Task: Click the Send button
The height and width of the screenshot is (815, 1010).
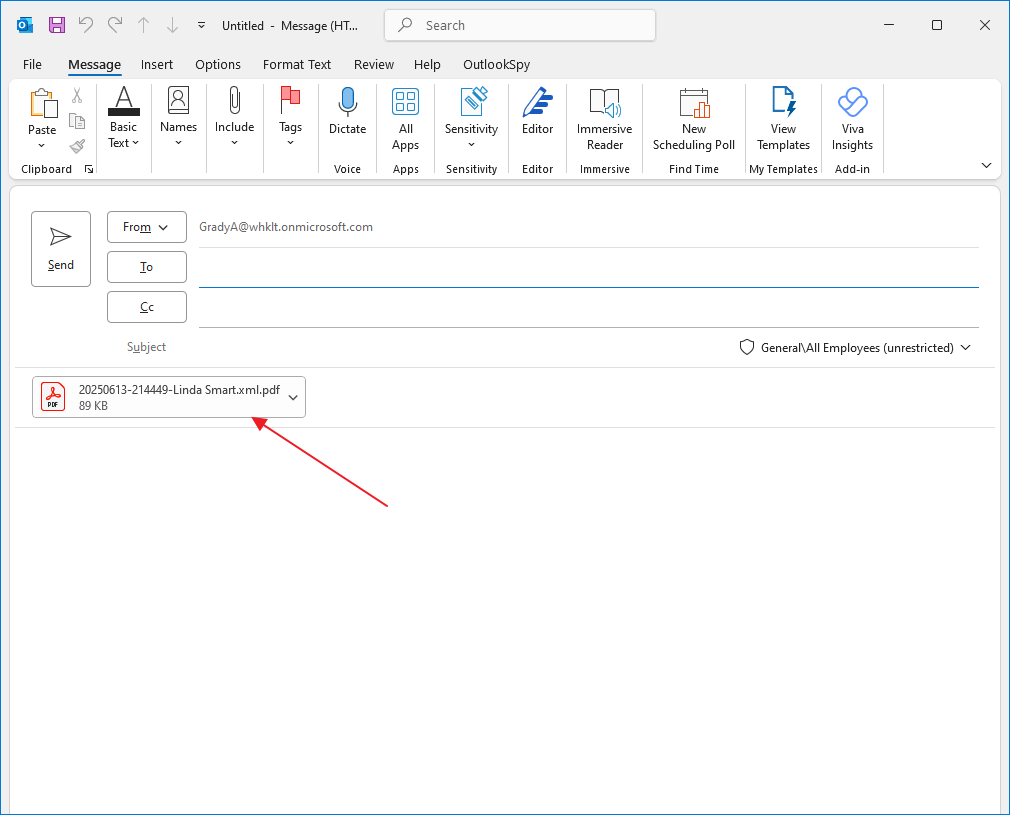Action: pyautogui.click(x=61, y=249)
